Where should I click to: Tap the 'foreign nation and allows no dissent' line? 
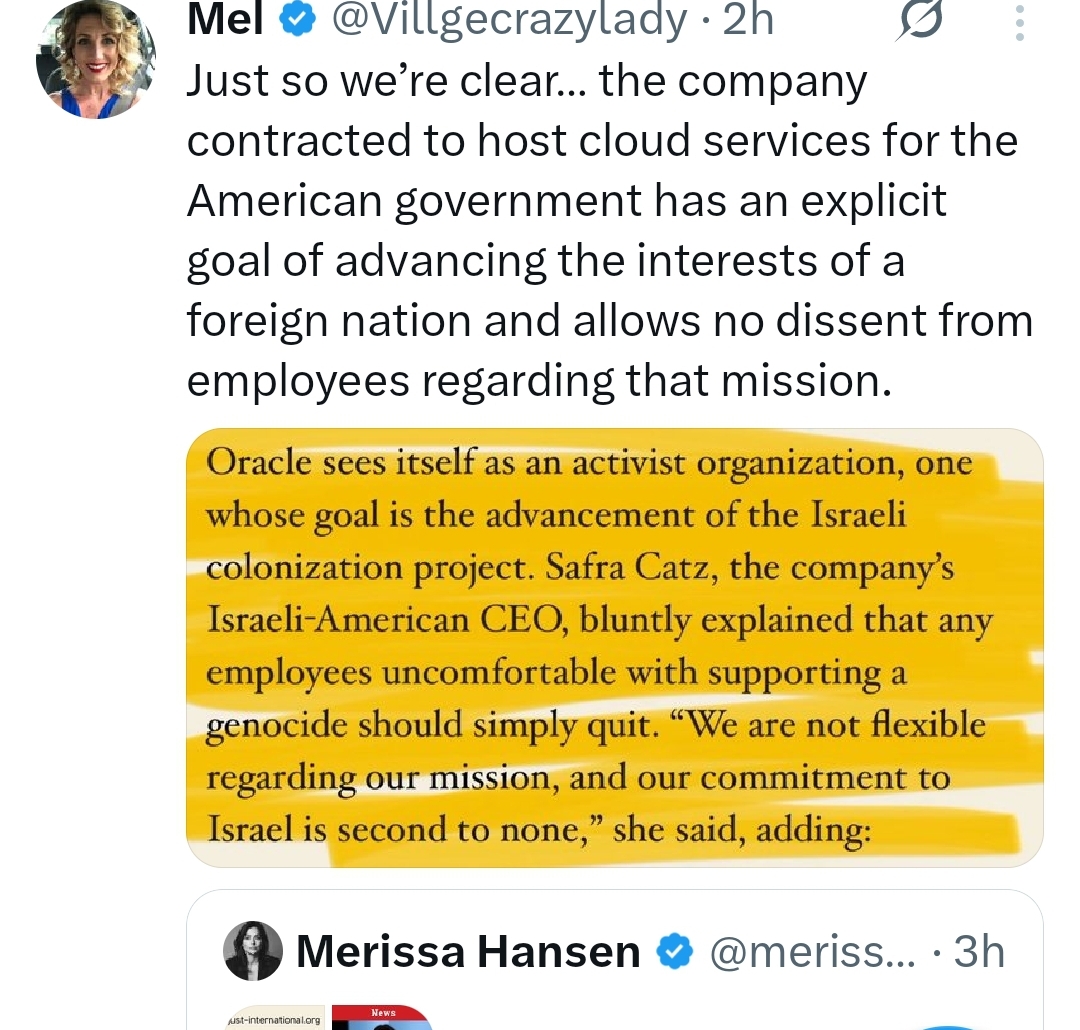coord(610,321)
